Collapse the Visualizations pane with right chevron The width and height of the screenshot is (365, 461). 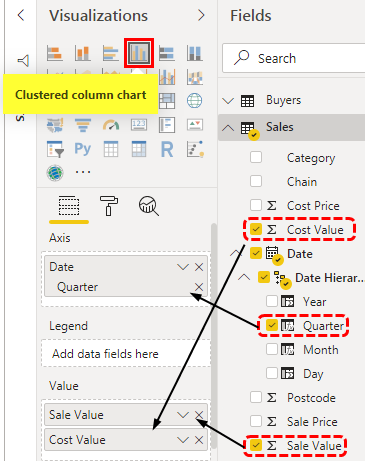[201, 15]
